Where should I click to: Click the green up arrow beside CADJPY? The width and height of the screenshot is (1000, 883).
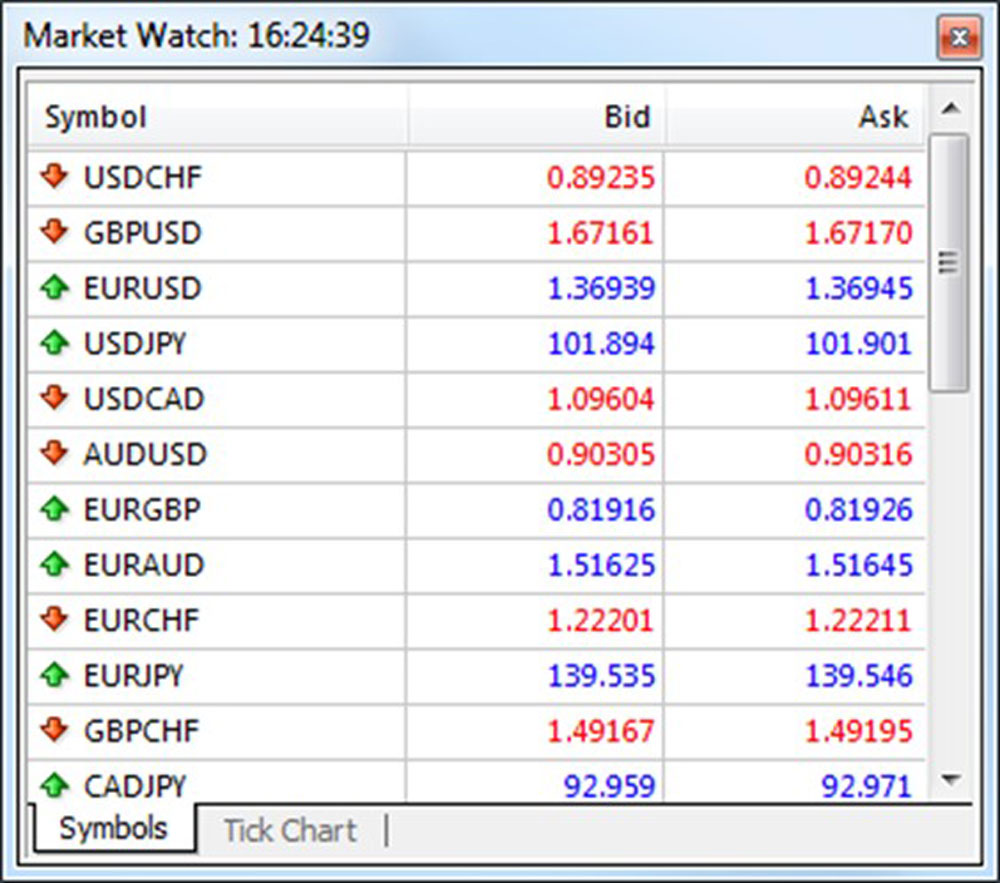tap(55, 785)
